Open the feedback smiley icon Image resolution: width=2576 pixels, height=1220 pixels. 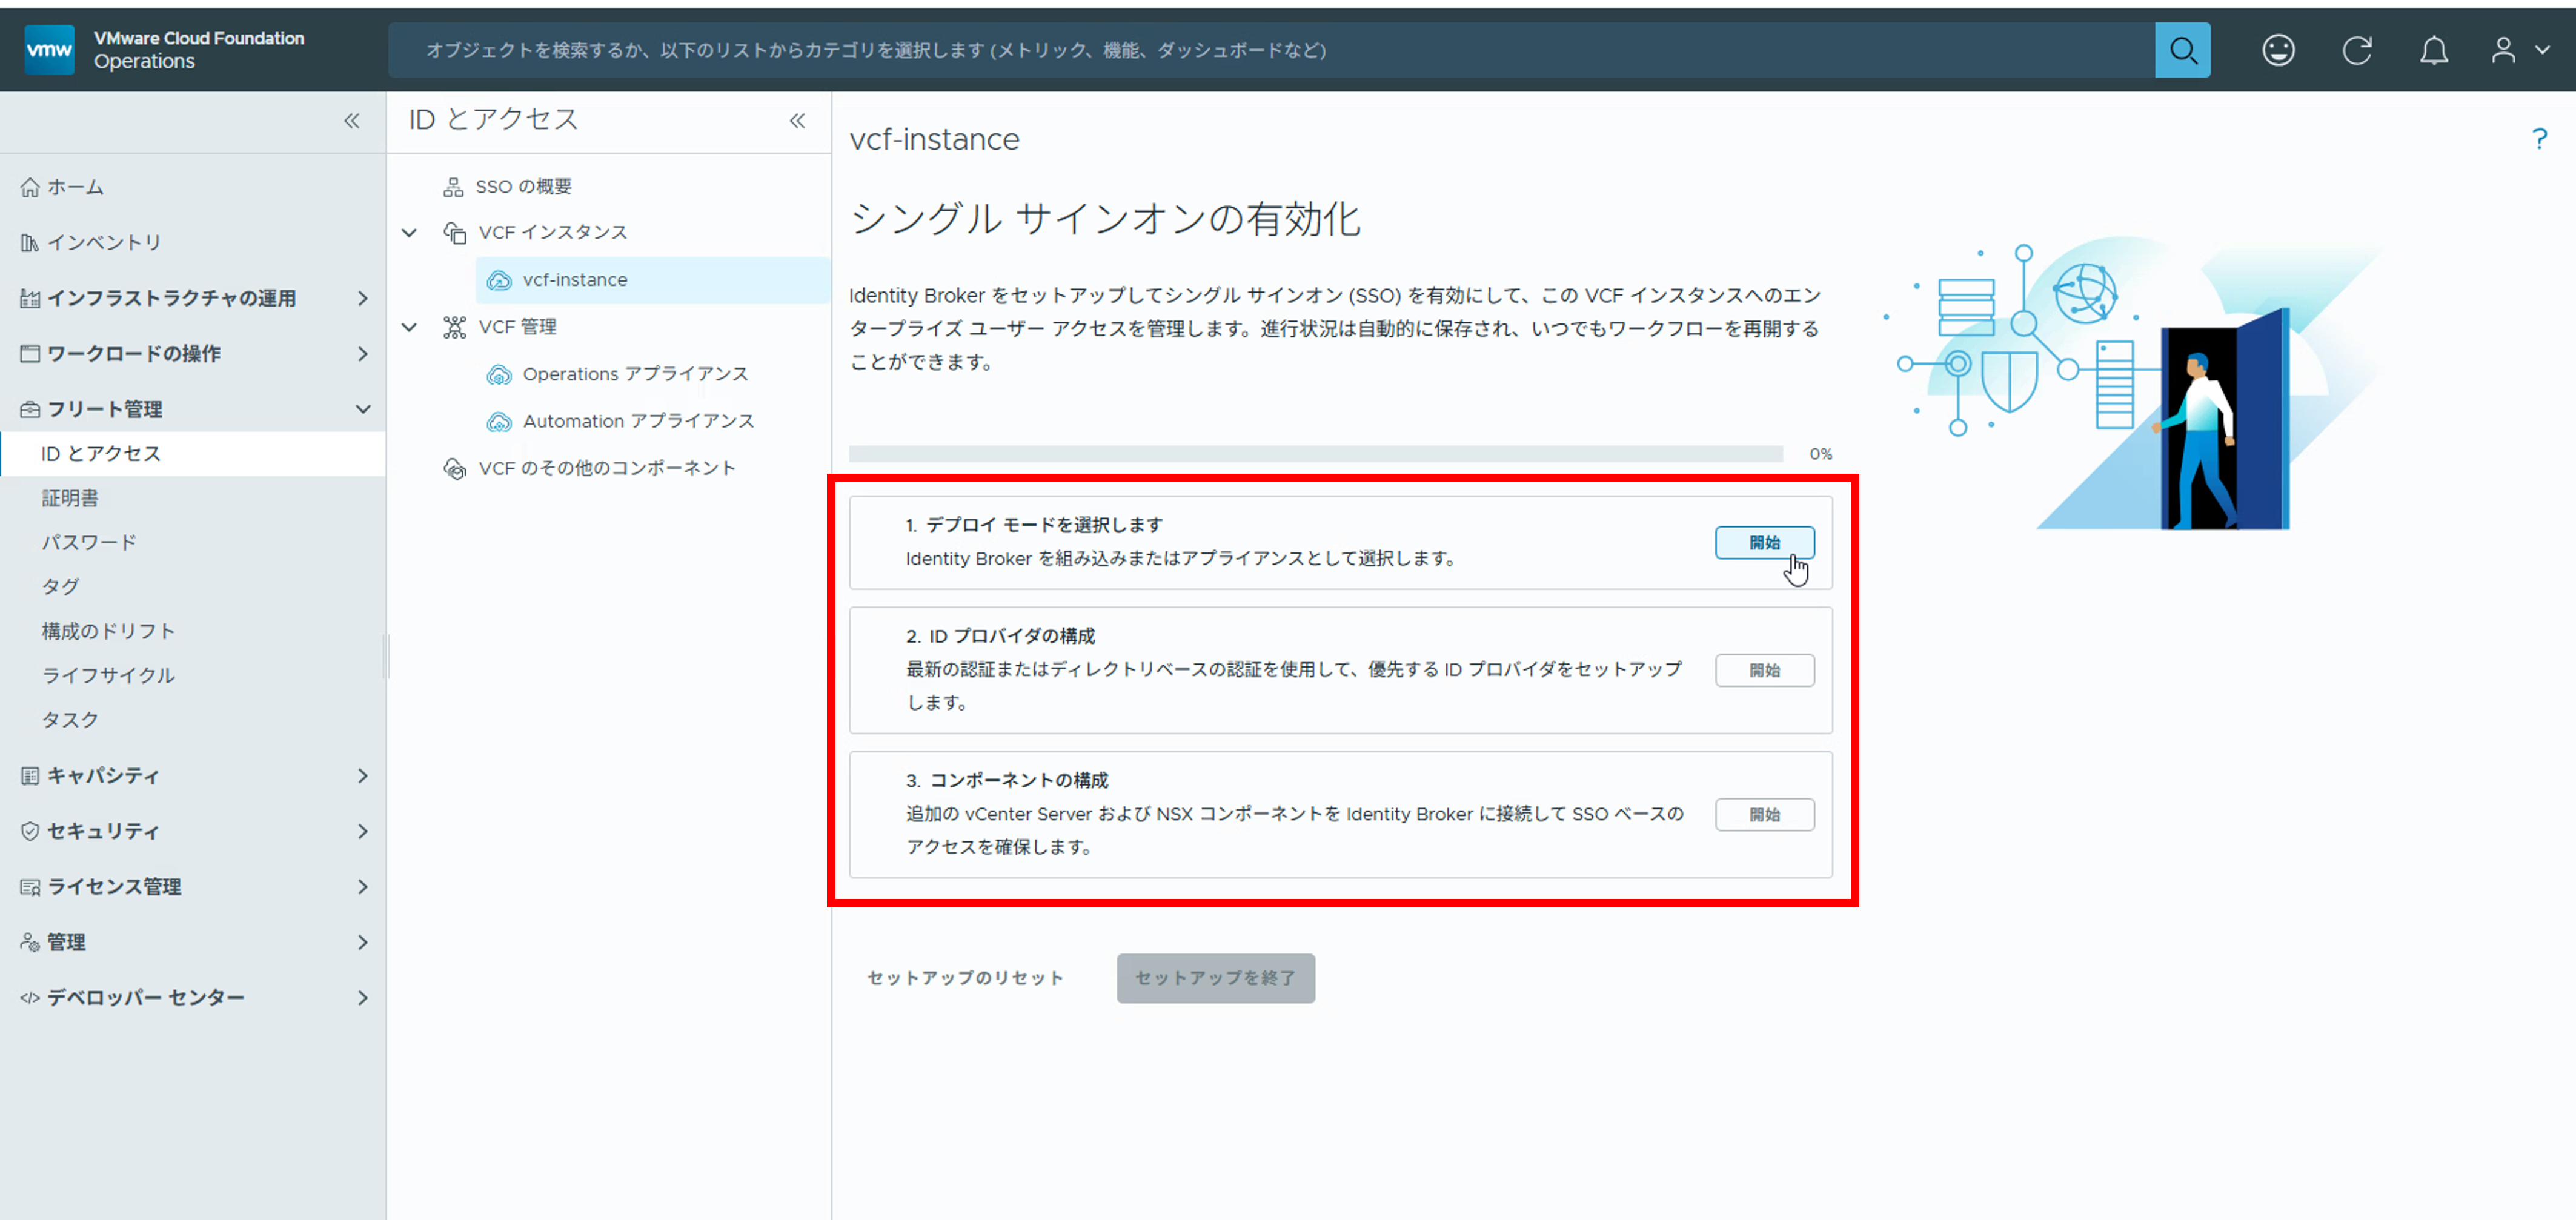pyautogui.click(x=2279, y=50)
